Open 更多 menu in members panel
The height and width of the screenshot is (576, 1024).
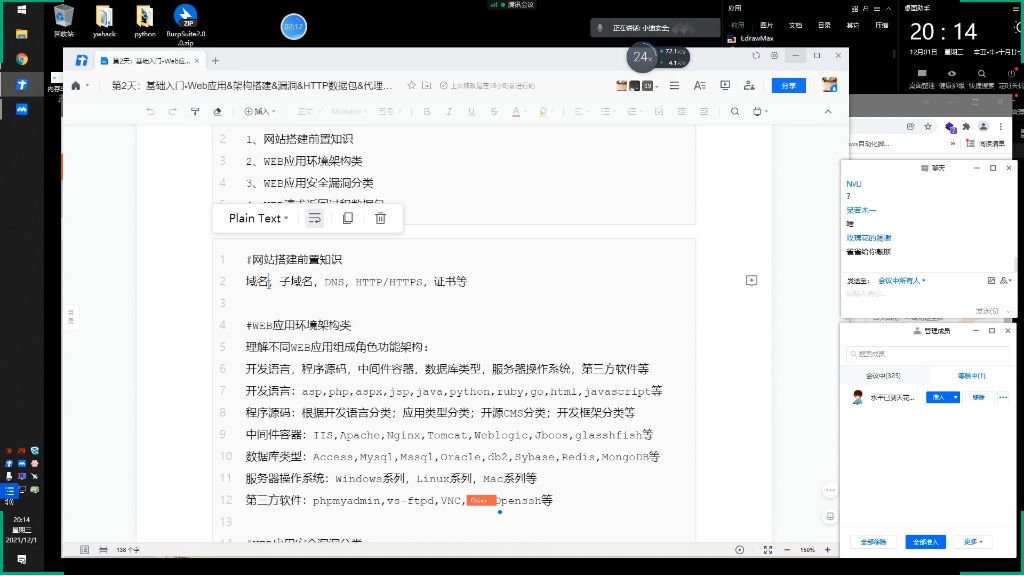point(973,542)
